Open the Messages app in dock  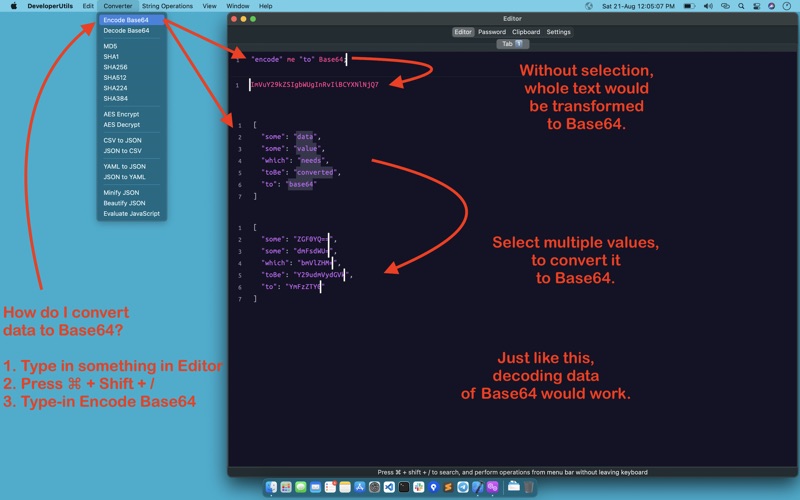tap(301, 487)
